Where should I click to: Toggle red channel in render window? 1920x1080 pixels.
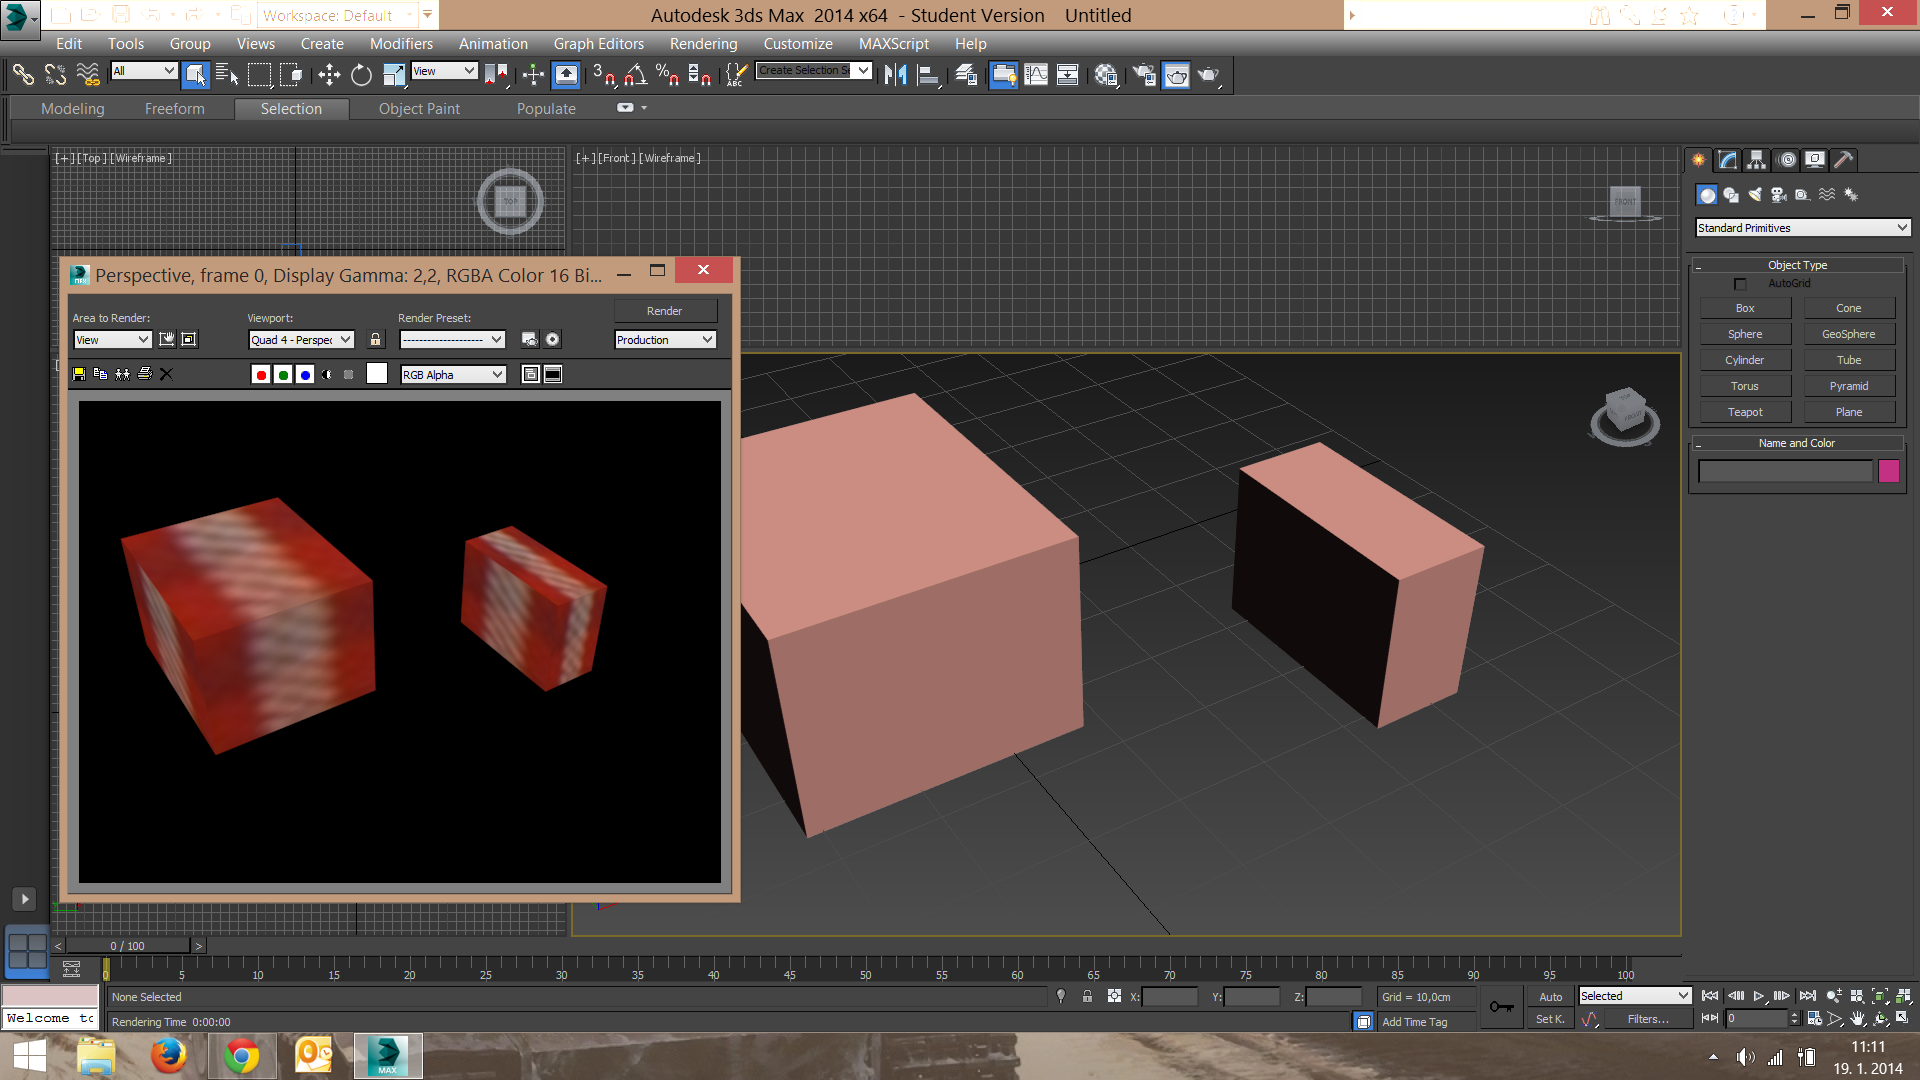[x=261, y=375]
